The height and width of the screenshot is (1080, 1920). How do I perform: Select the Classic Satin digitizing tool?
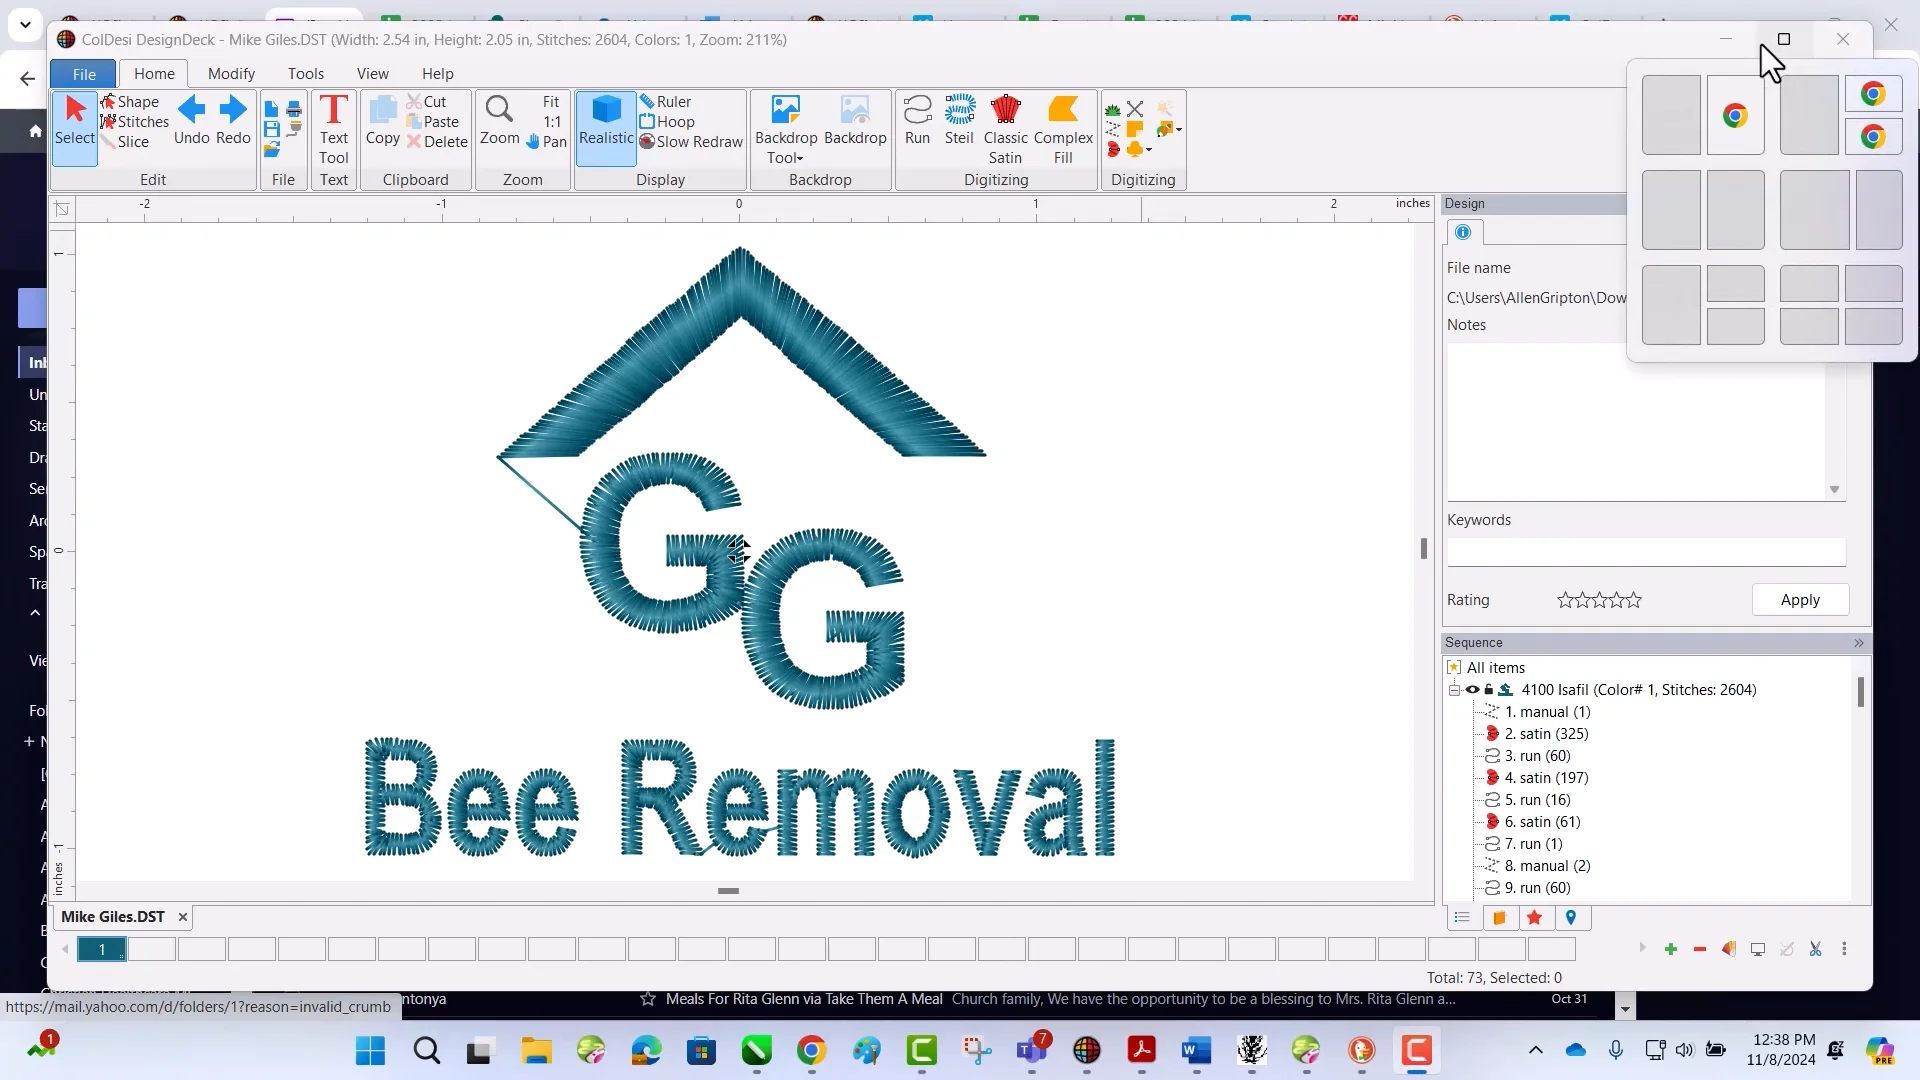pos(1006,125)
